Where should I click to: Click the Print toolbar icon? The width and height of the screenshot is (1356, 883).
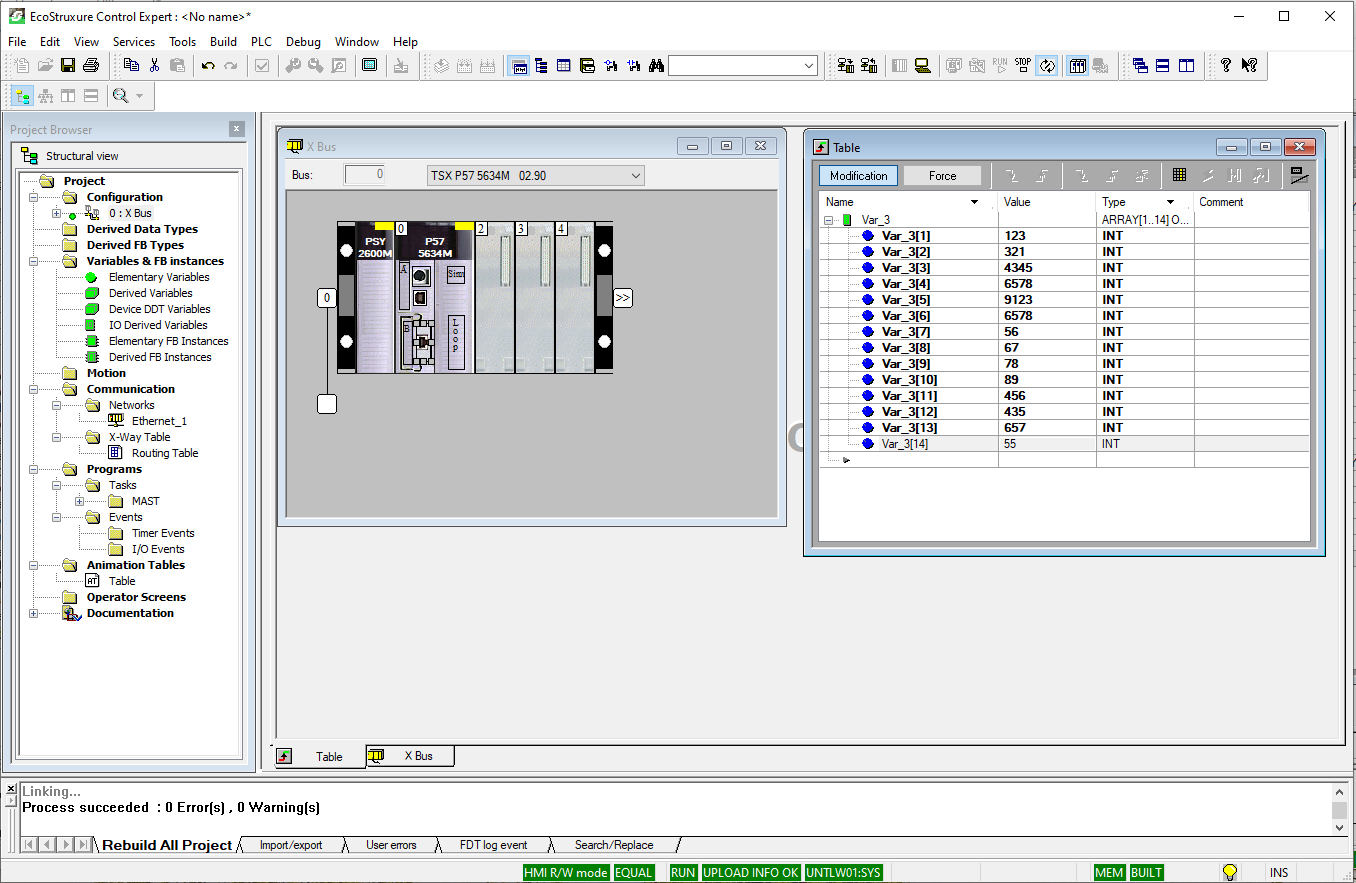[91, 65]
